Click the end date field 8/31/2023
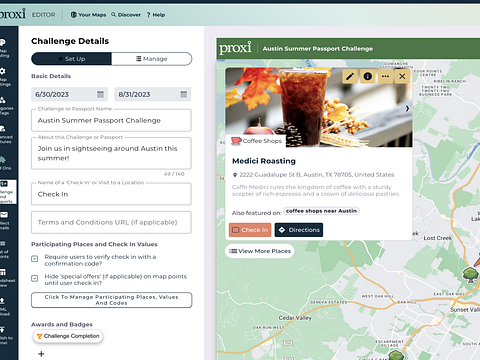This screenshot has width=480, height=360. point(153,94)
